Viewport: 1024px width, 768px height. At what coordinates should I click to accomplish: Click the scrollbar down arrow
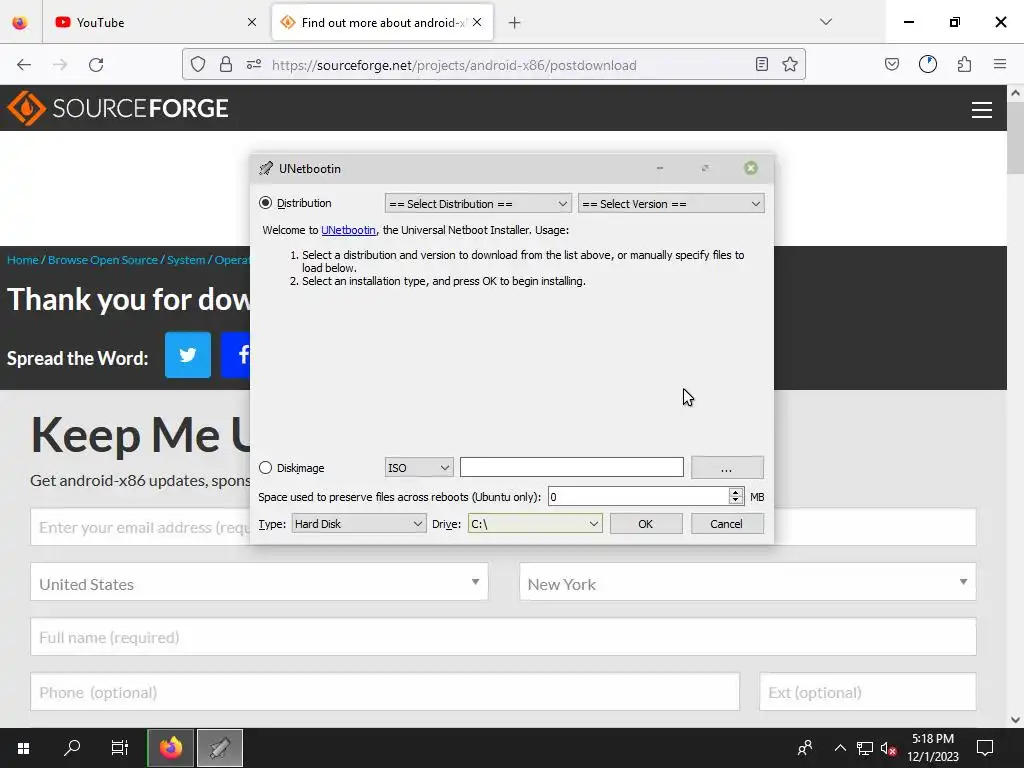click(x=1016, y=720)
